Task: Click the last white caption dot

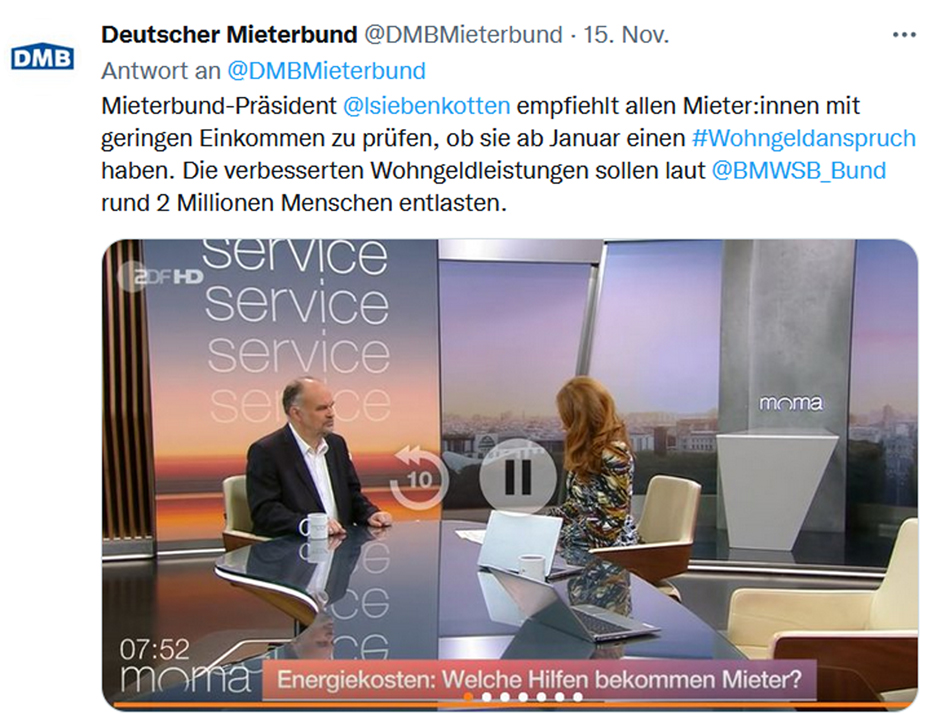Action: 577,697
